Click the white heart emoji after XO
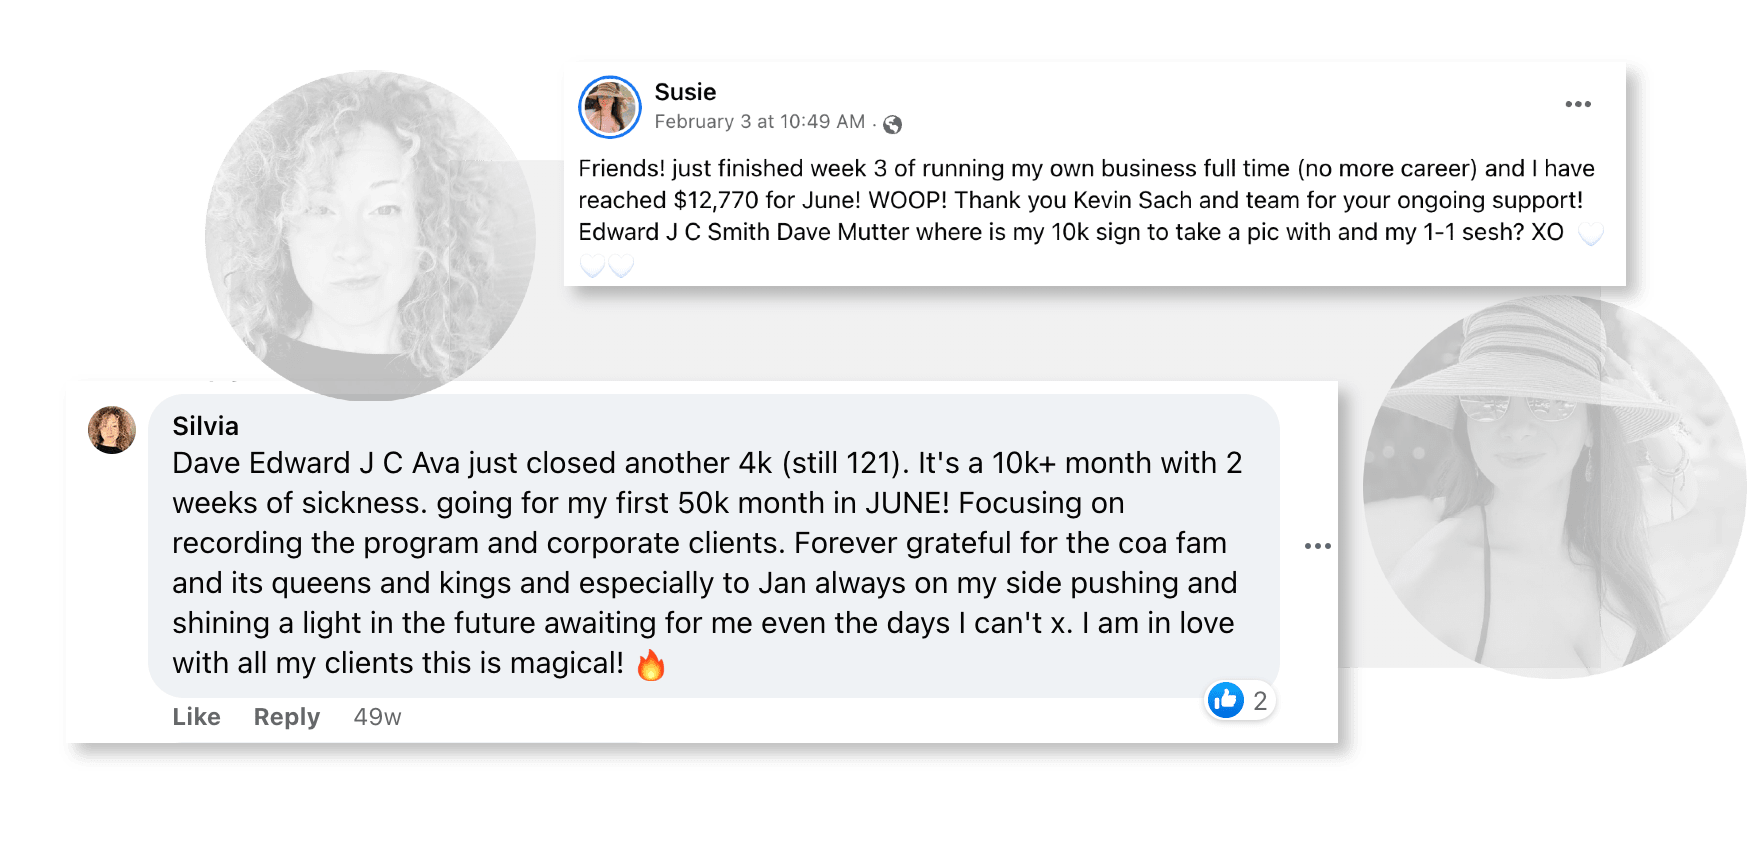This screenshot has width=1756, height=867. point(1590,234)
